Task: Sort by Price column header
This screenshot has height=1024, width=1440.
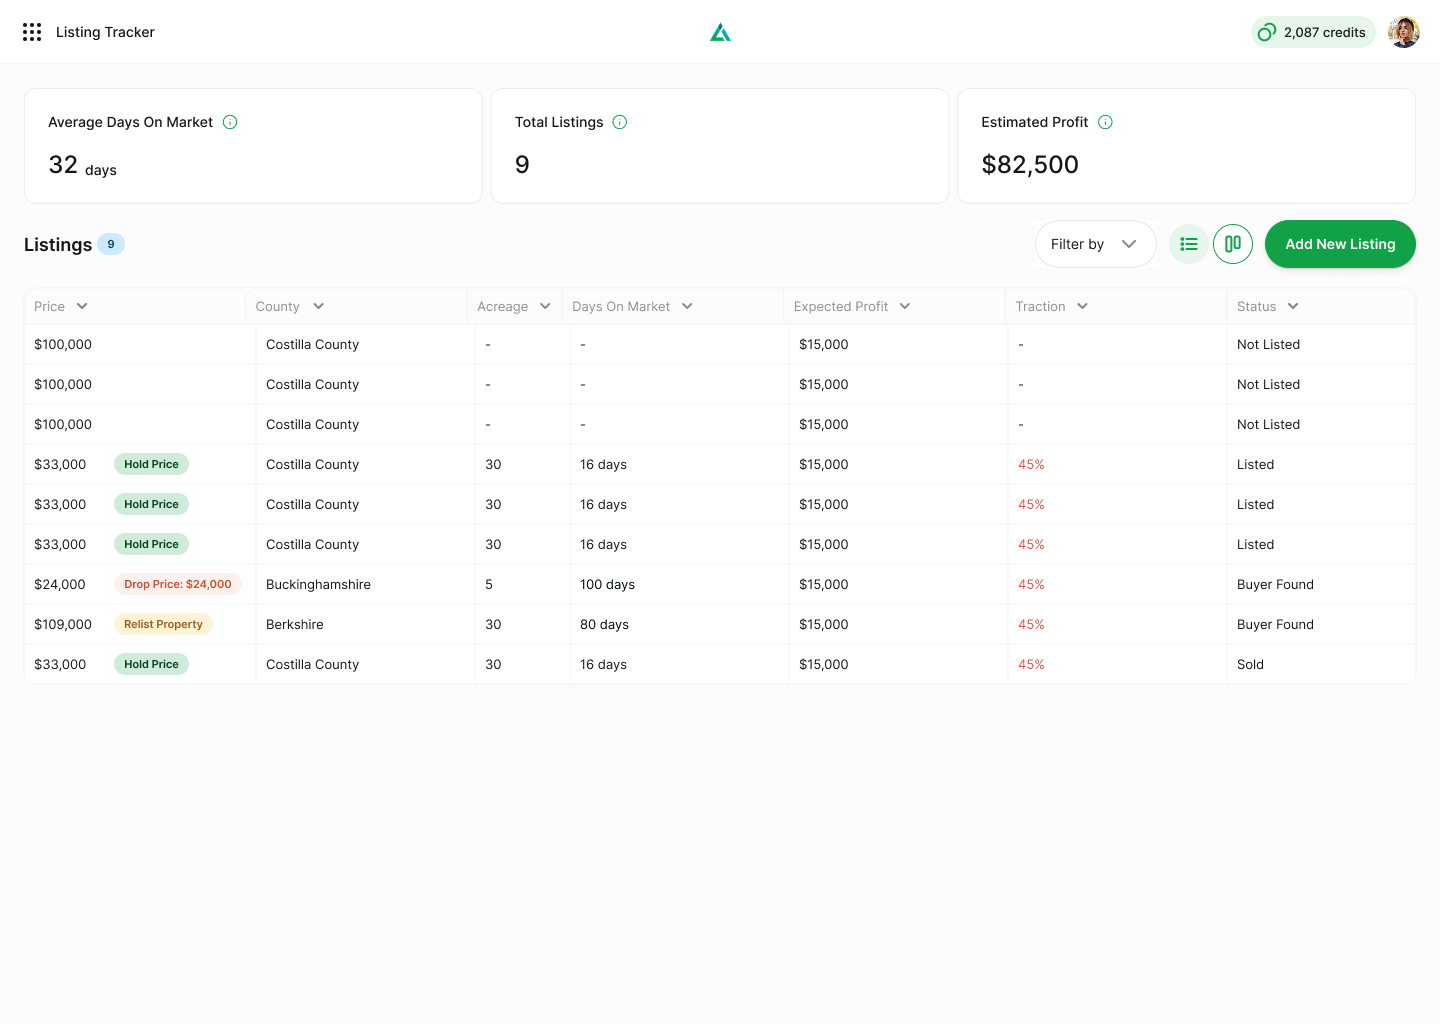Action: pos(61,307)
